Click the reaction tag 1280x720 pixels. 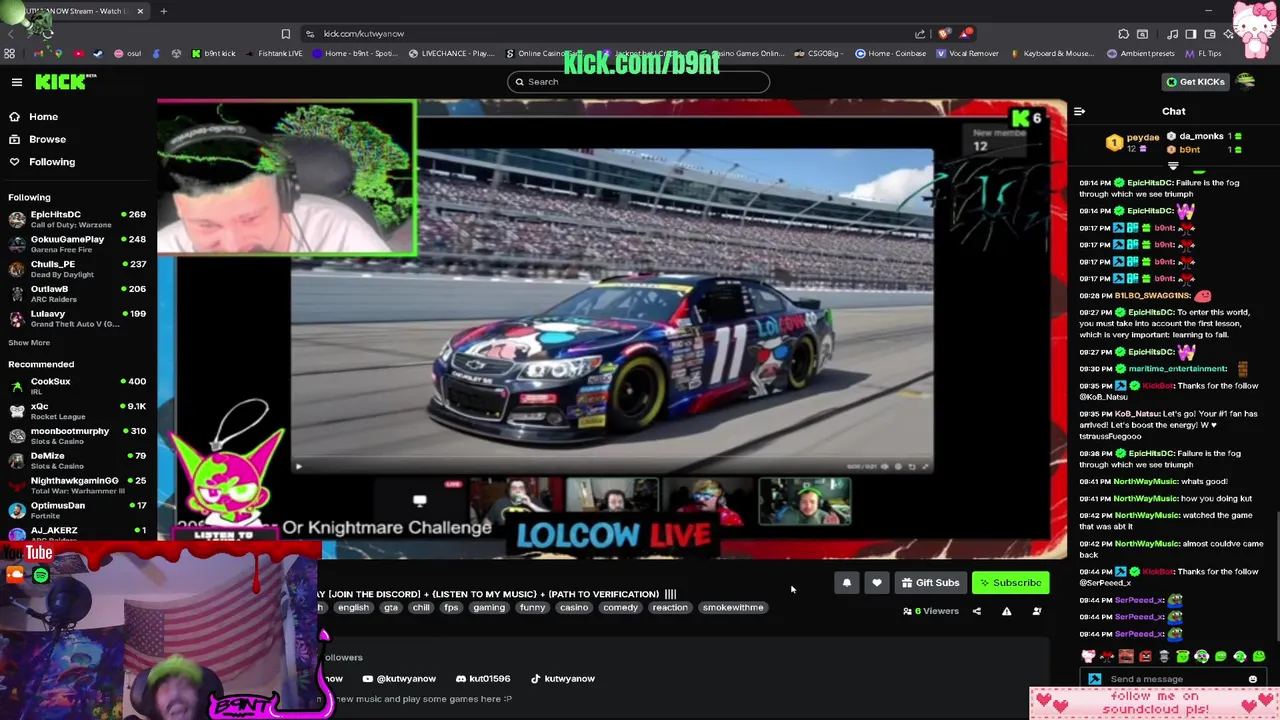(x=670, y=608)
